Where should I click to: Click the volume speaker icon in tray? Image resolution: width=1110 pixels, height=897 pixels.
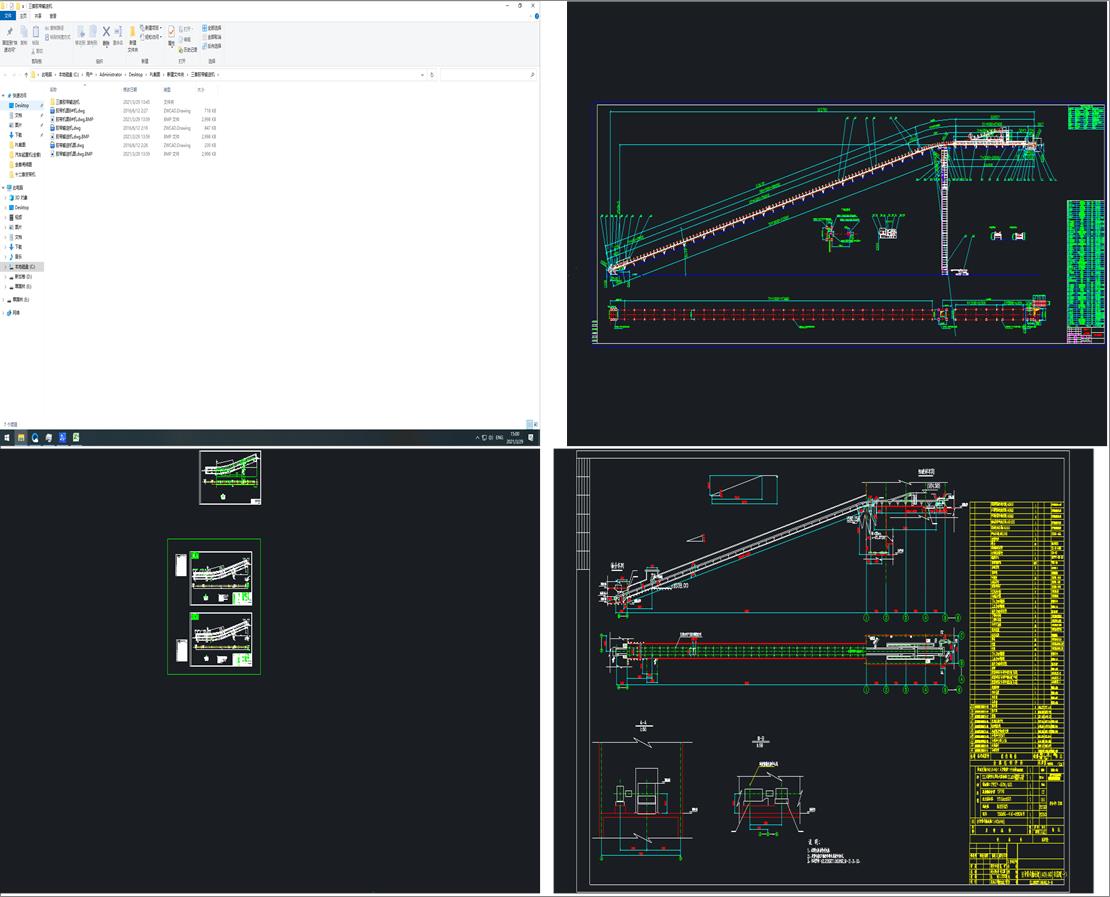pos(491,438)
